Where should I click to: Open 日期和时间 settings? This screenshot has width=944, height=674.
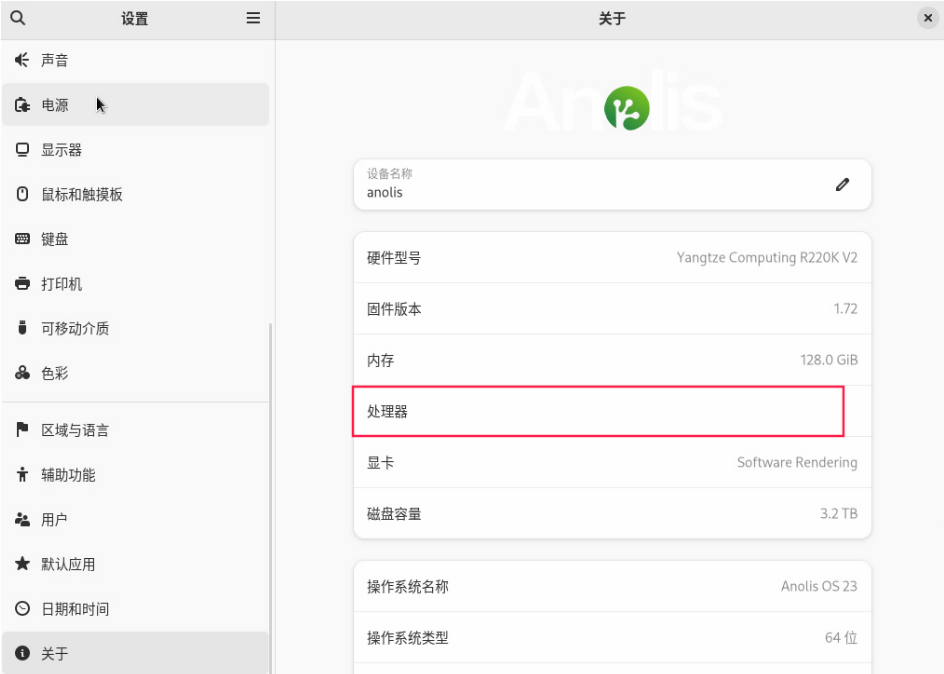74,609
